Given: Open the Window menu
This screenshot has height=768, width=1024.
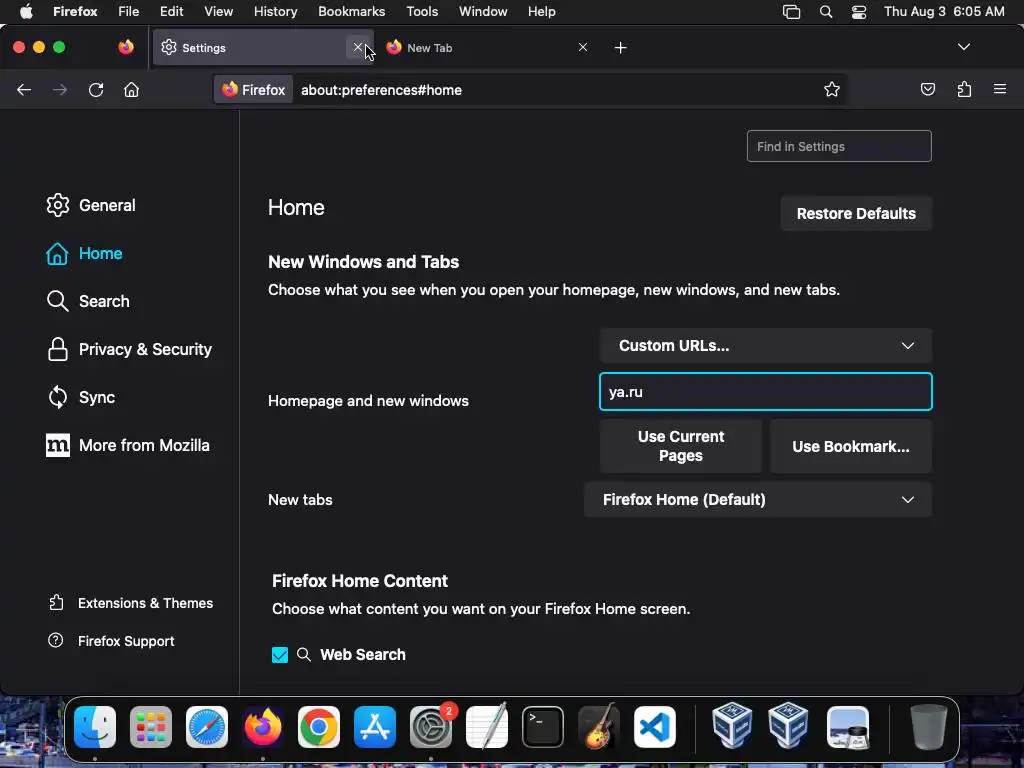Looking at the screenshot, I should [483, 12].
